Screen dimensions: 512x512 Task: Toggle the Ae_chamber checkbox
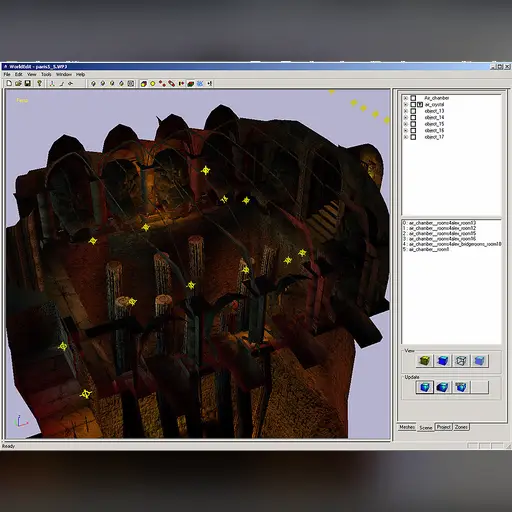pos(413,98)
